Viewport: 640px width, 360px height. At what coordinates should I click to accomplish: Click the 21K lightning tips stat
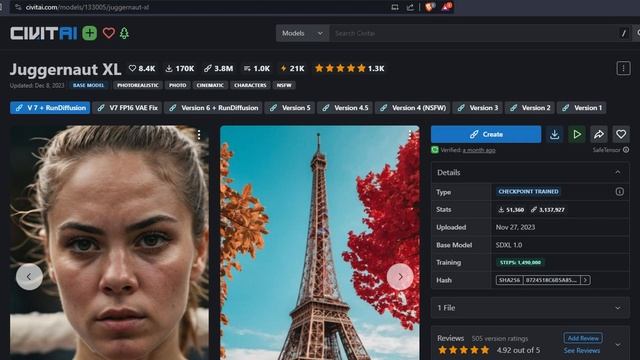(292, 69)
